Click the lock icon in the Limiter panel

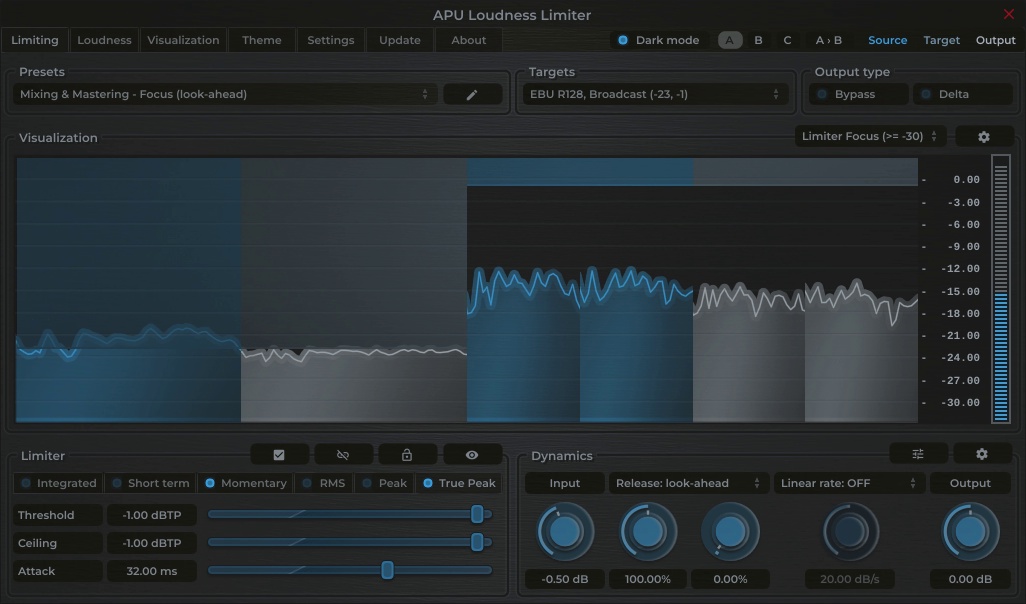[x=407, y=453]
